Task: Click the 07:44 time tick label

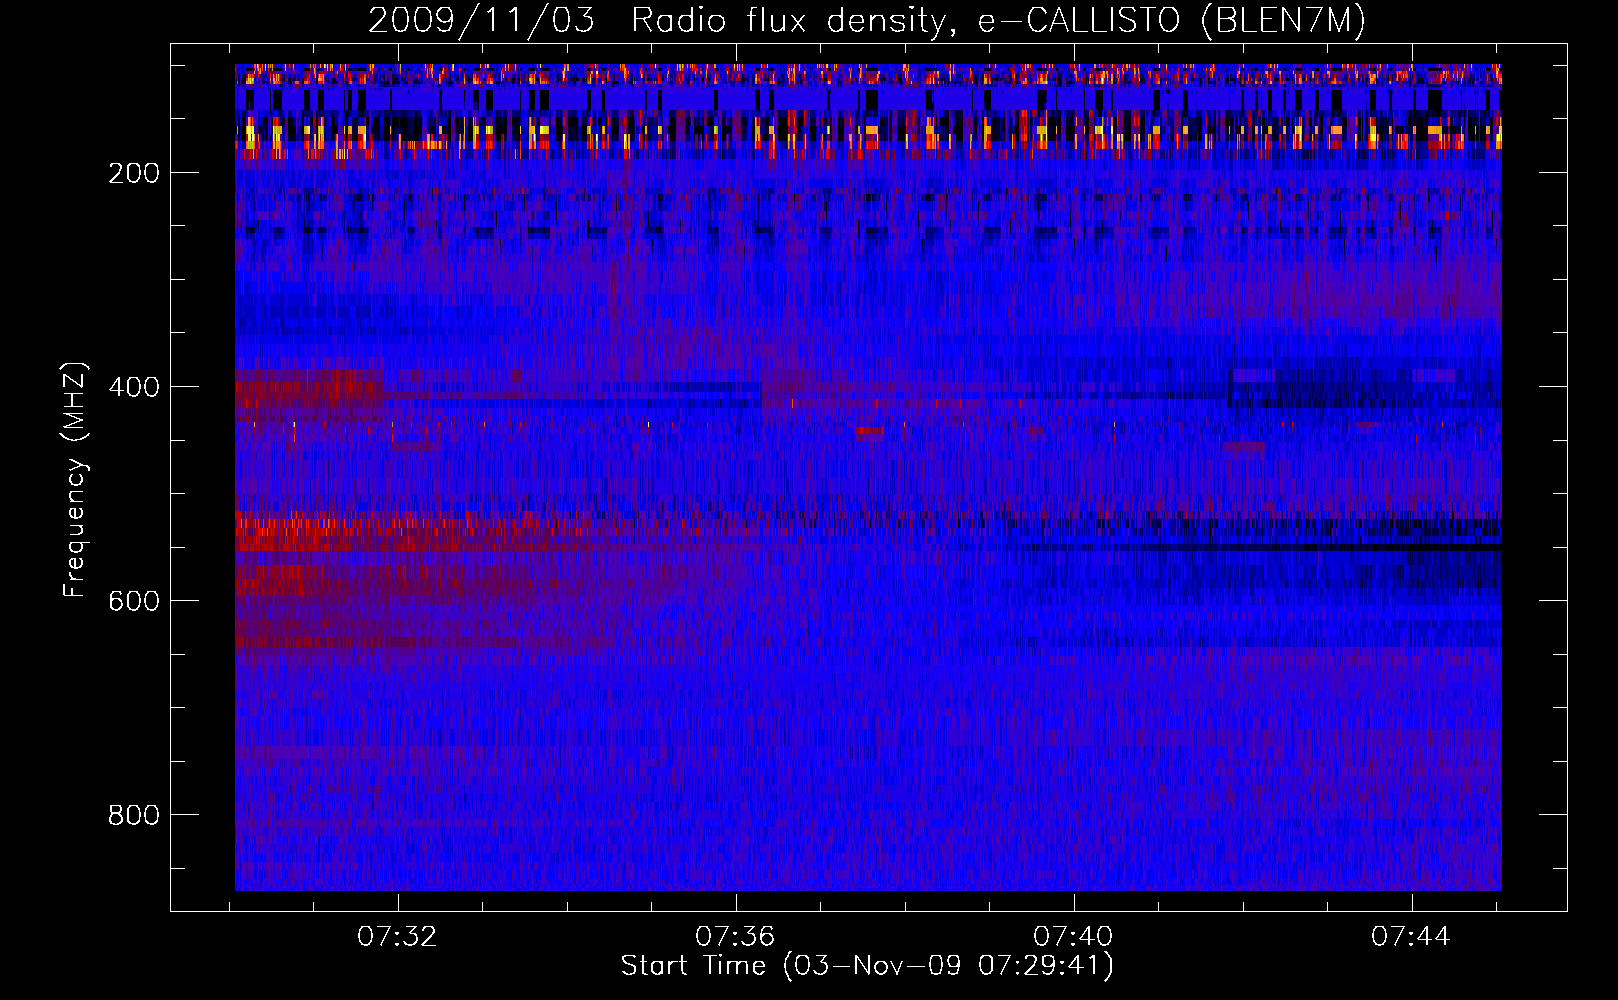Action: coord(1411,937)
